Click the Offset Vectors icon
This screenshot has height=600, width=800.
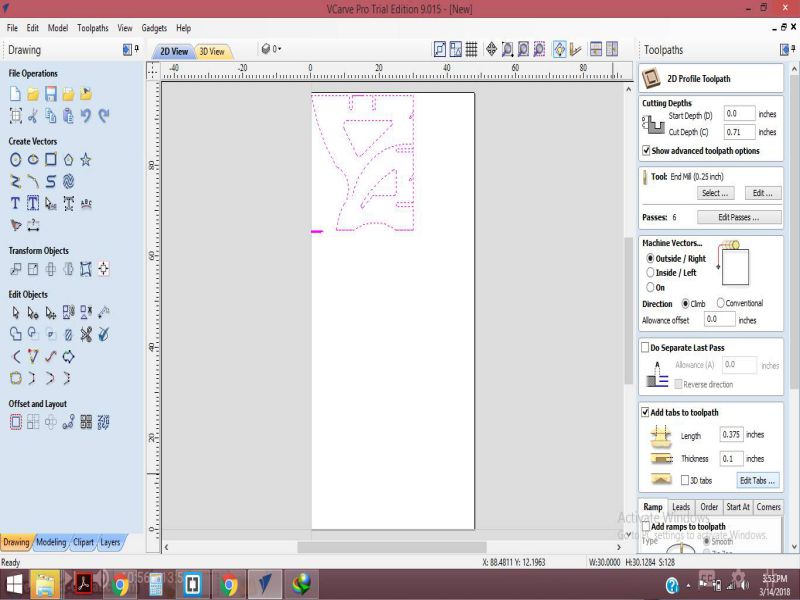coord(16,422)
